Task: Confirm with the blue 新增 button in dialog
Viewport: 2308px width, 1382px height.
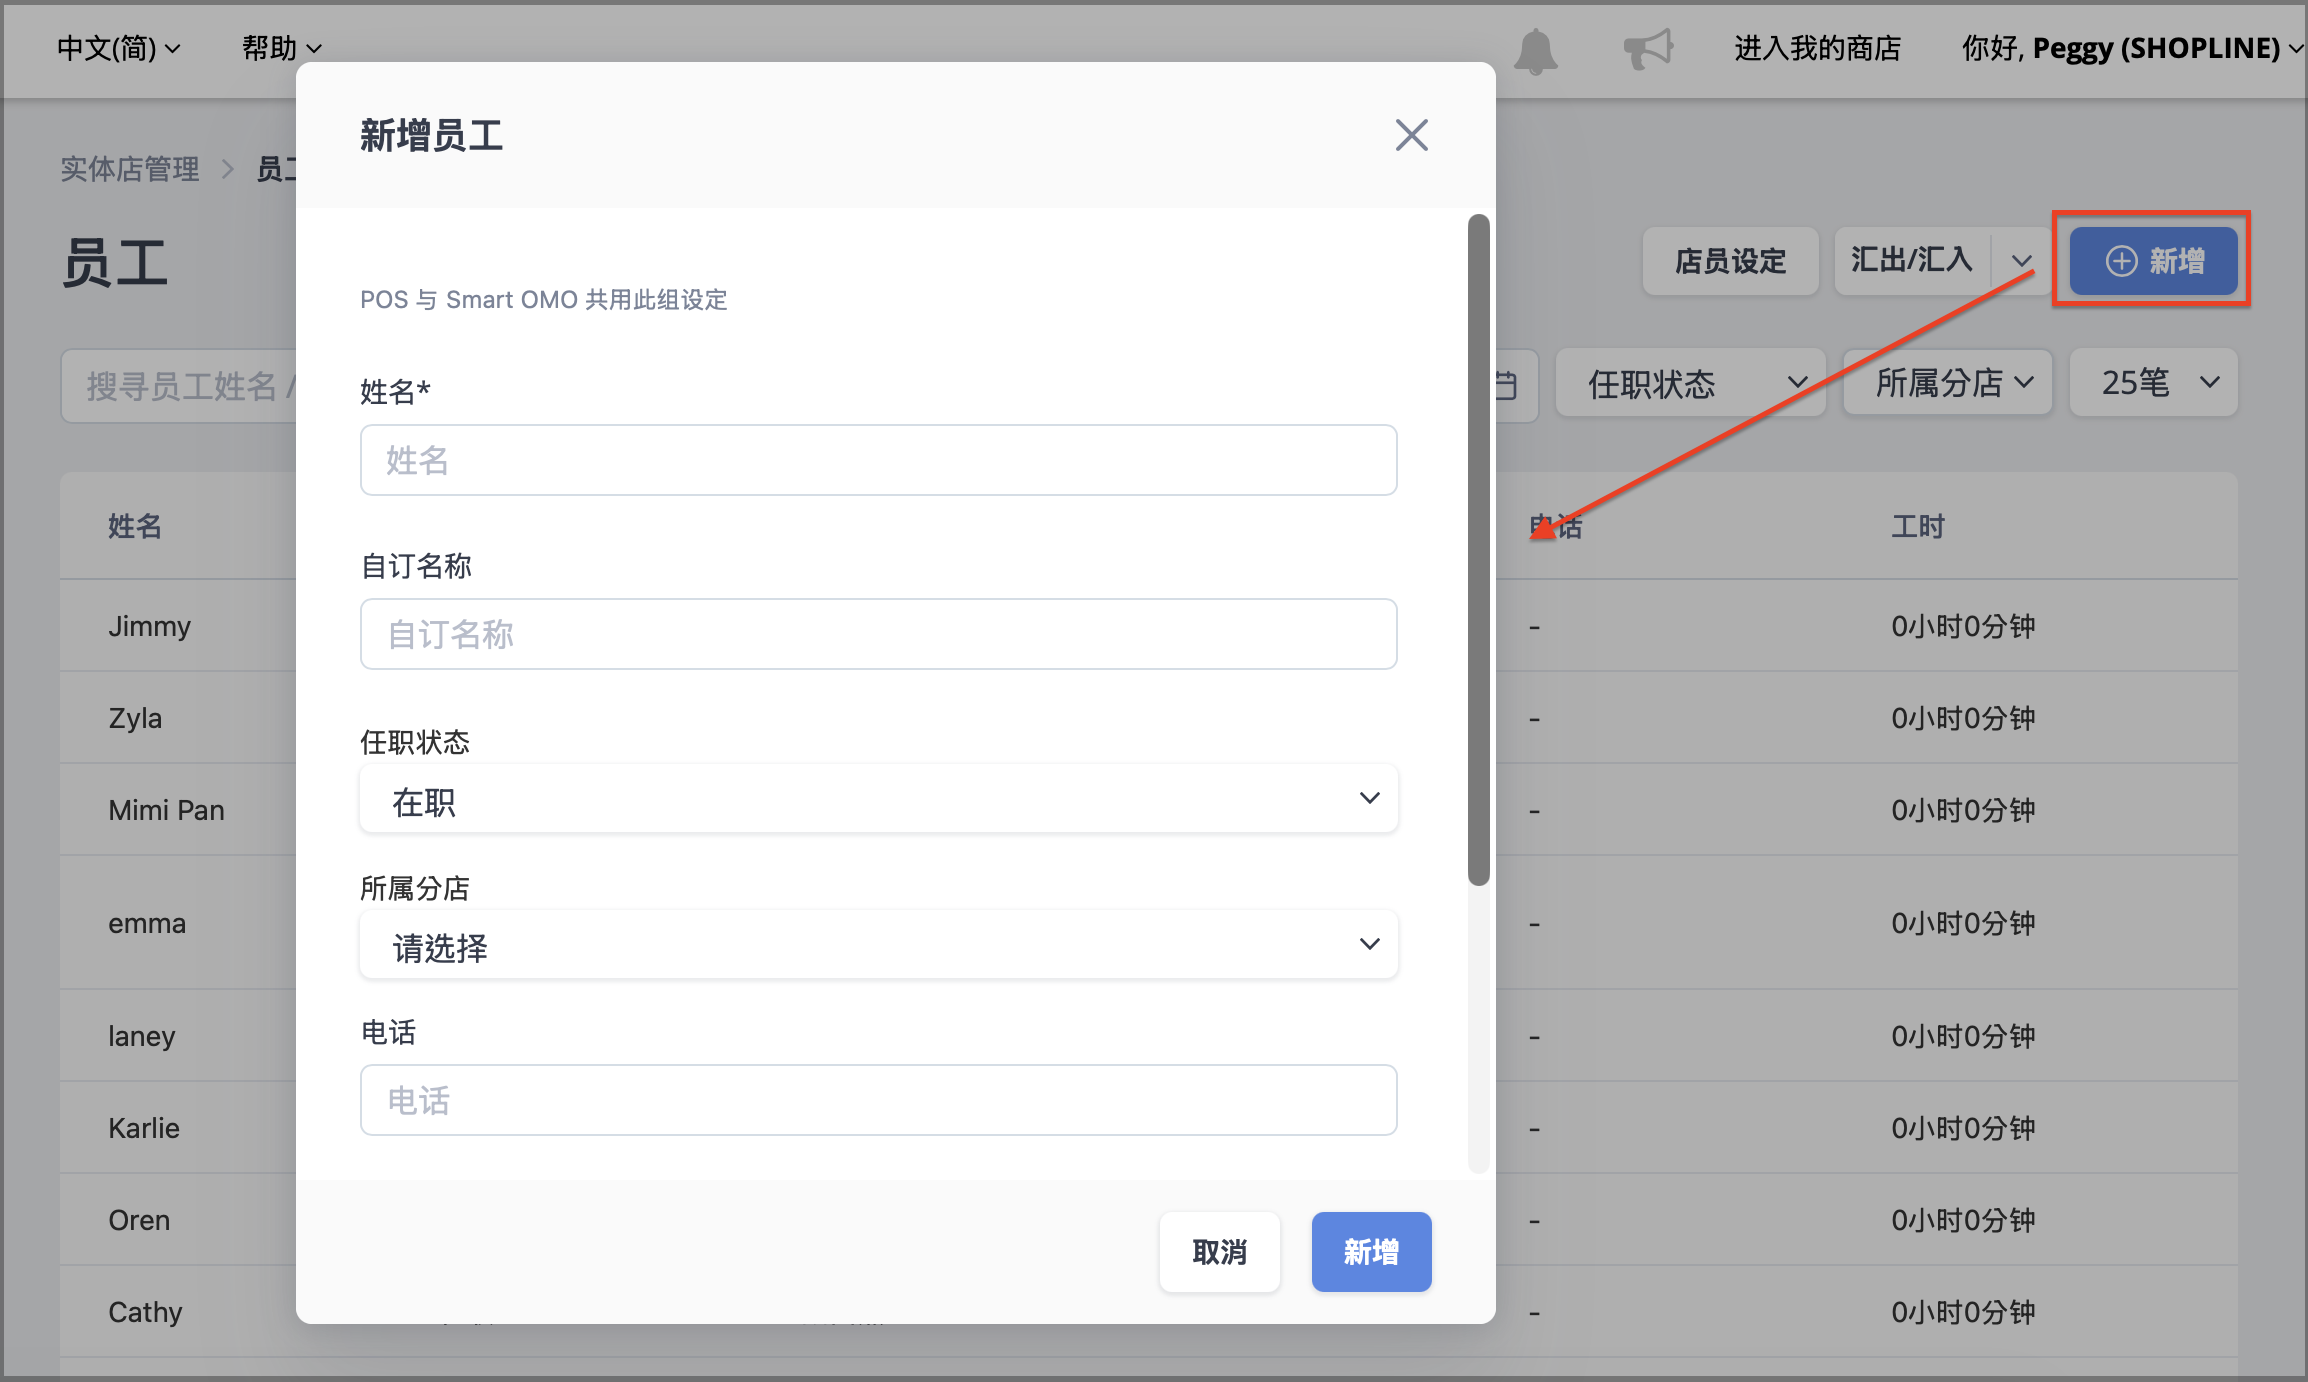Action: coord(1371,1252)
